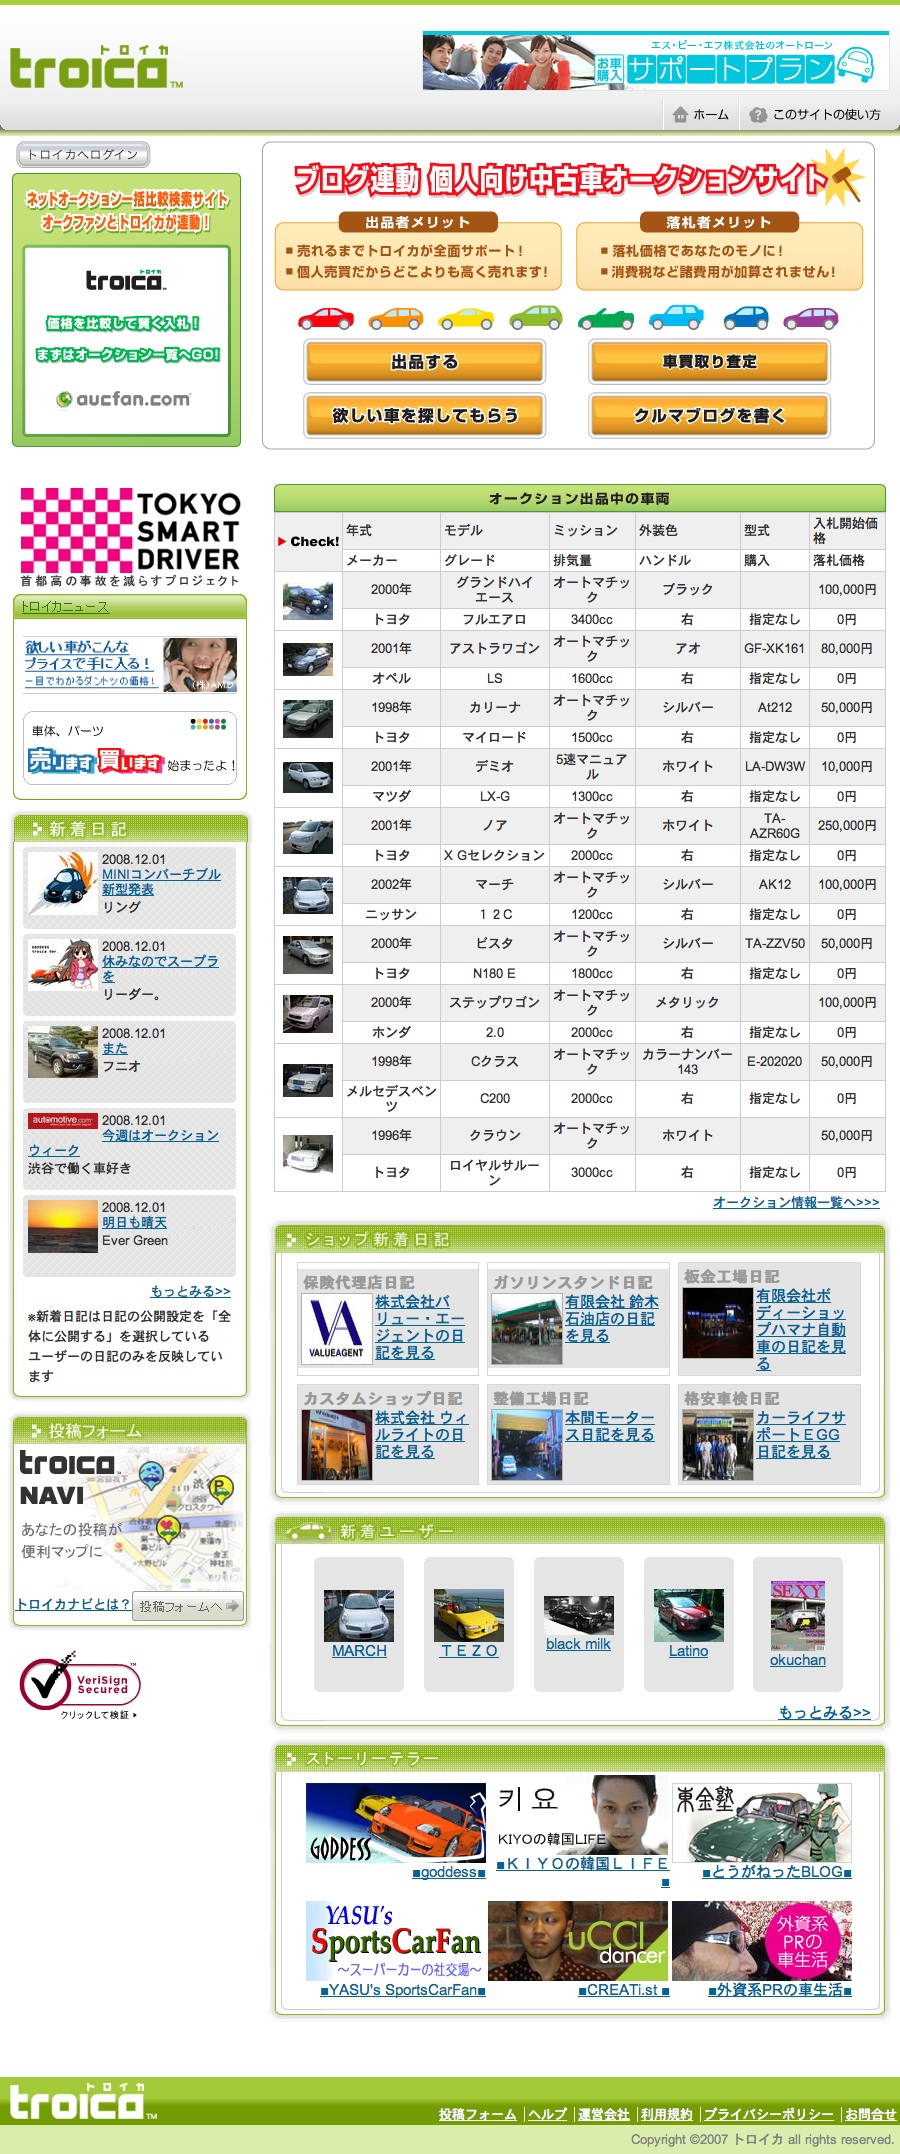The image size is (900, 2154).
Task: Open the 明日も晴天 diary link
Action: pyautogui.click(x=134, y=1223)
